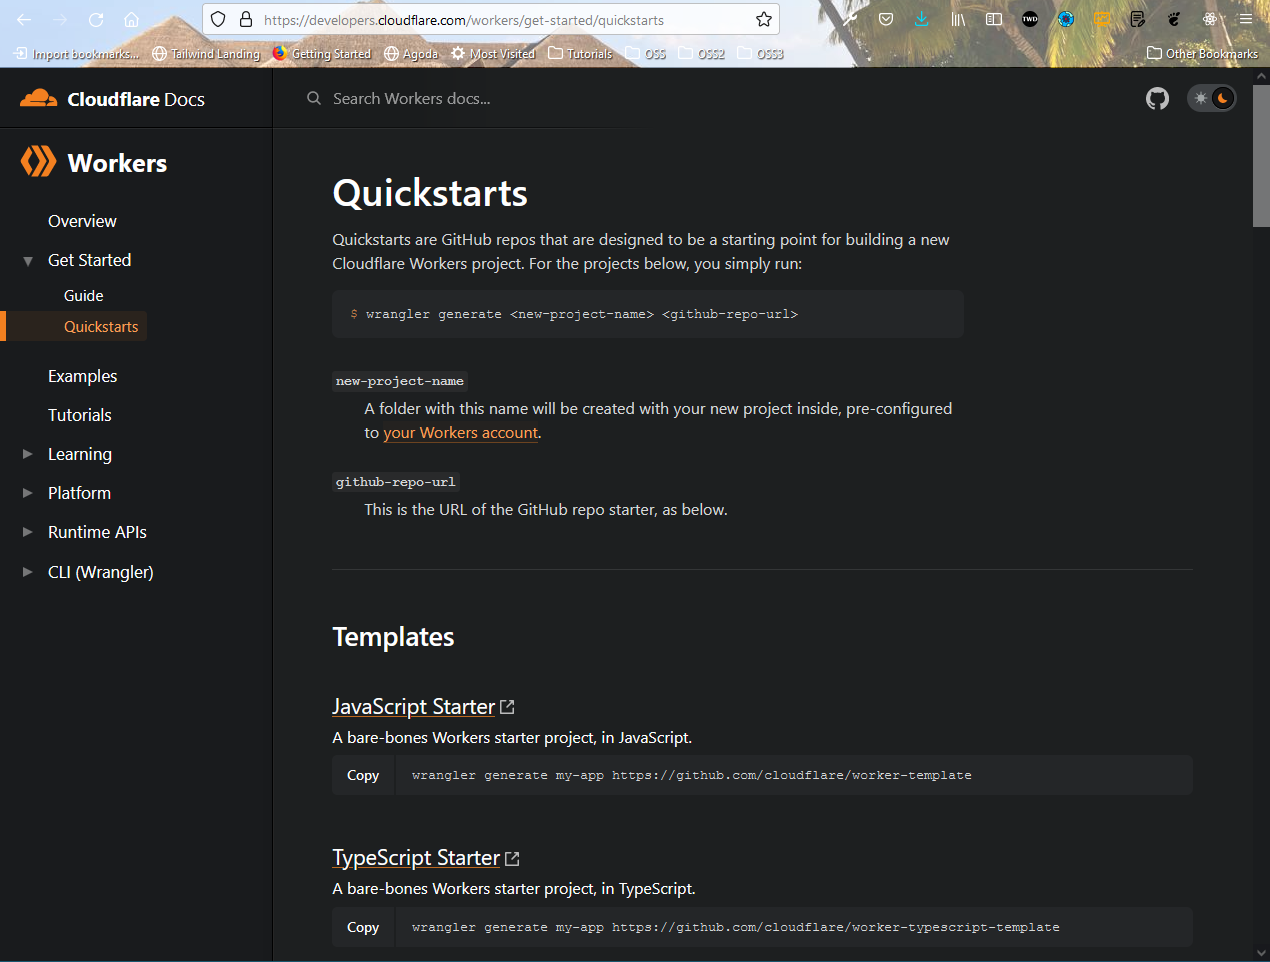Open Cloudflare Docs GitHub repository icon

(1157, 98)
